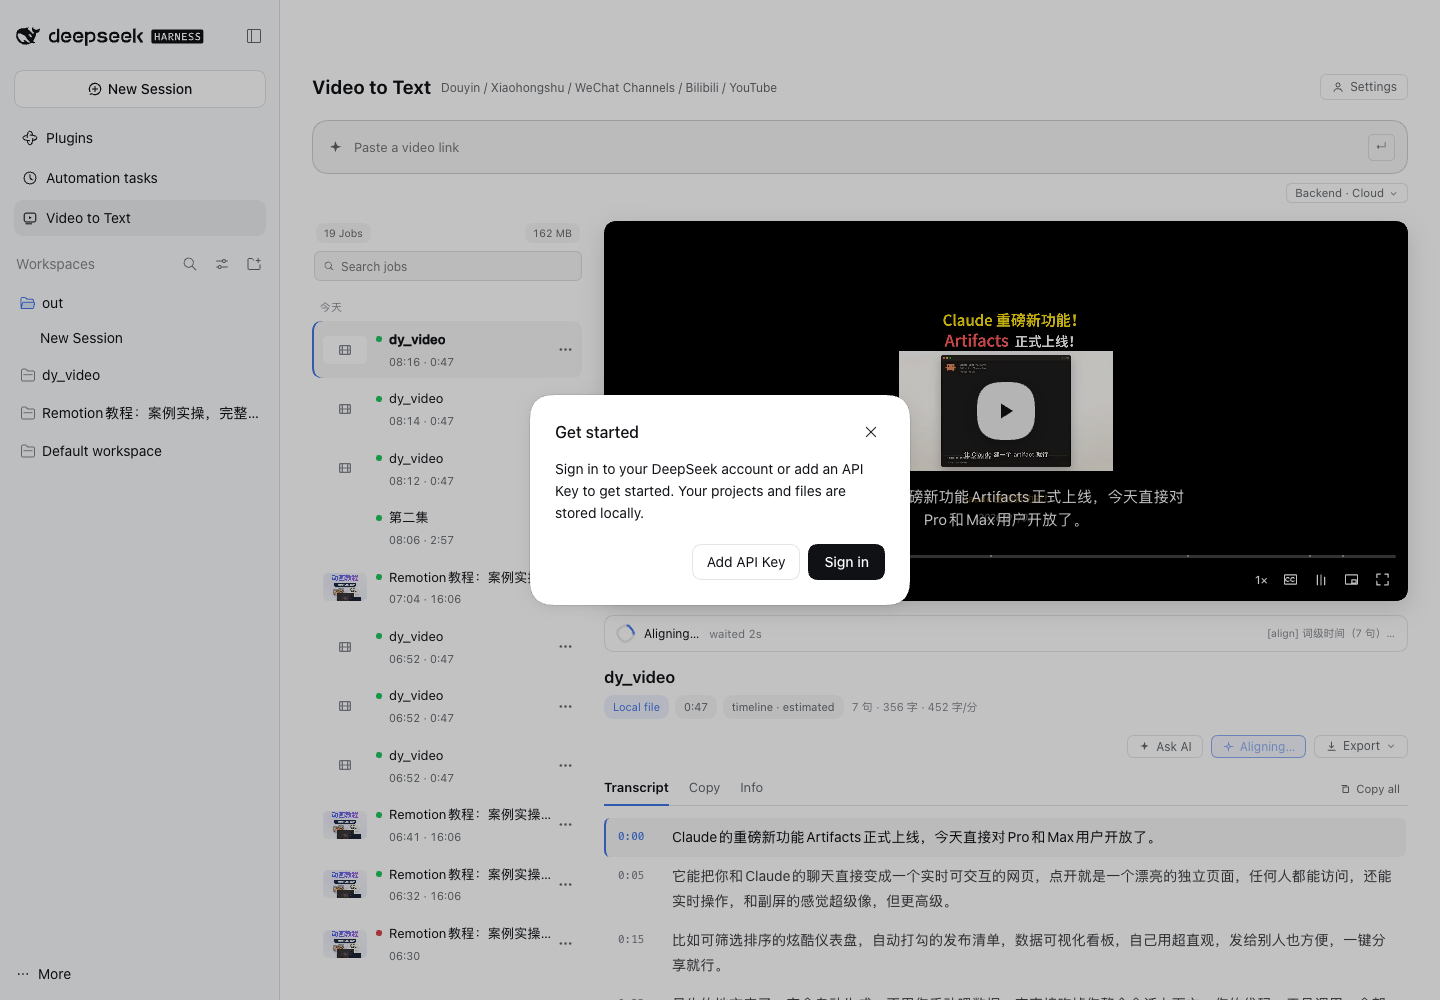Open the dy_video workspace folder
The width and height of the screenshot is (1440, 1000).
140,375
